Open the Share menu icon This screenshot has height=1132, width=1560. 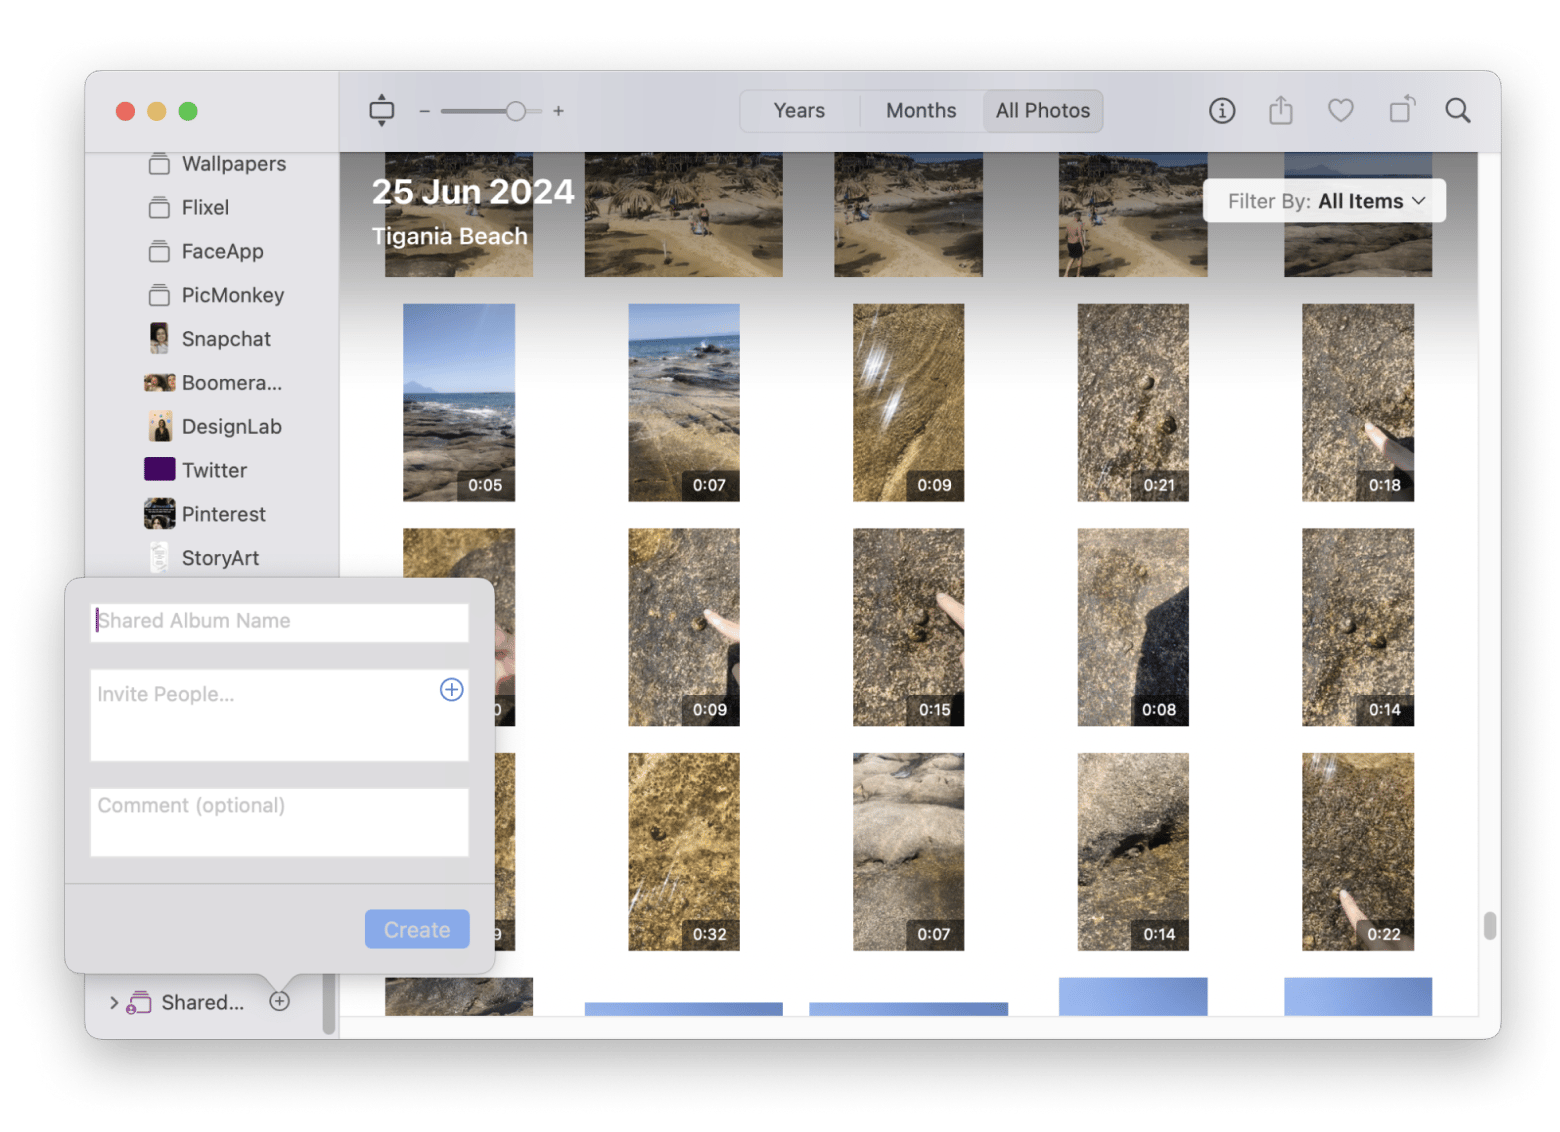[1280, 111]
